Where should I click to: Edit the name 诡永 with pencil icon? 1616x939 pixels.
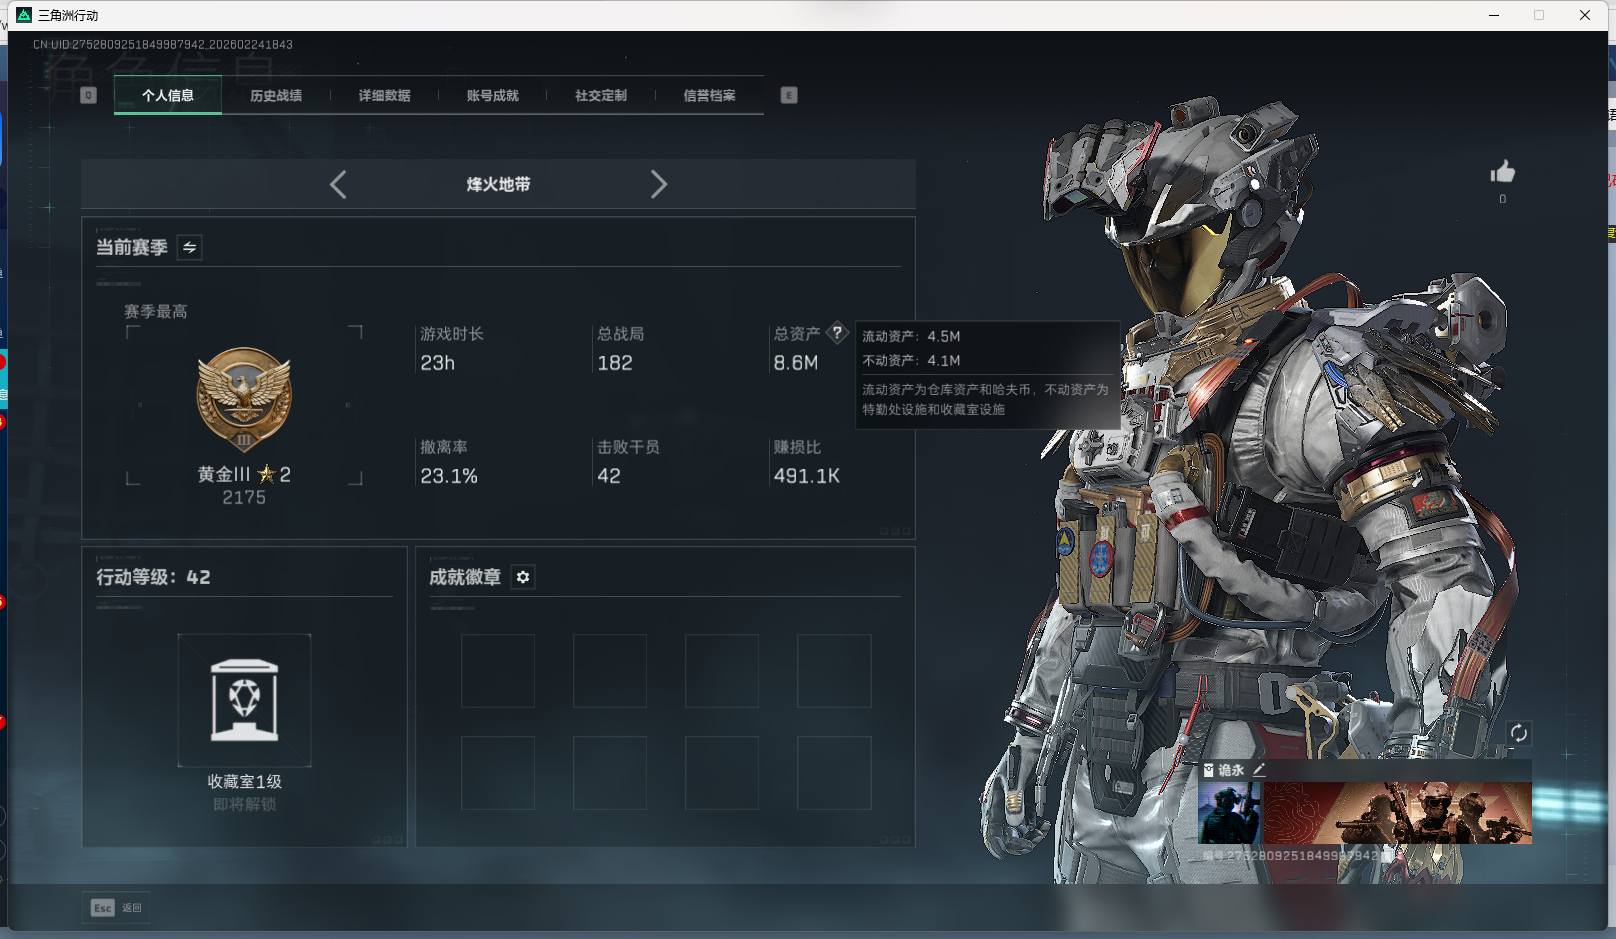click(1259, 770)
